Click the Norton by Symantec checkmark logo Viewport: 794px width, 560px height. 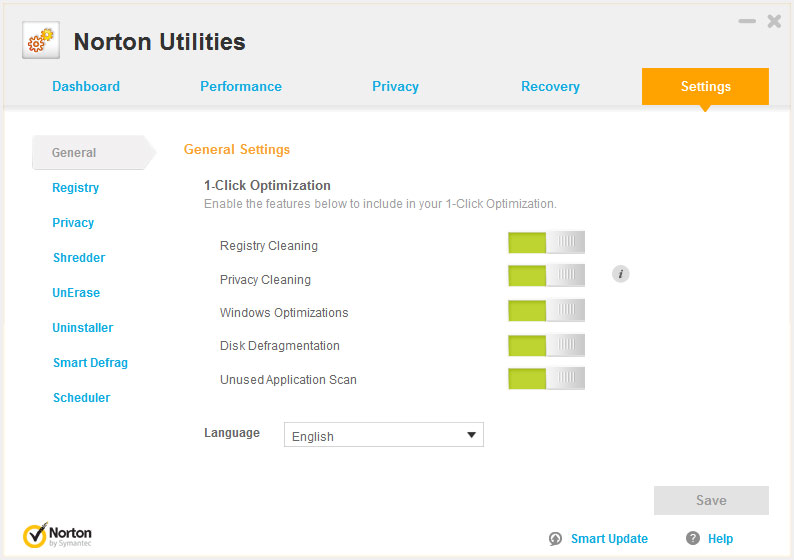[36, 535]
